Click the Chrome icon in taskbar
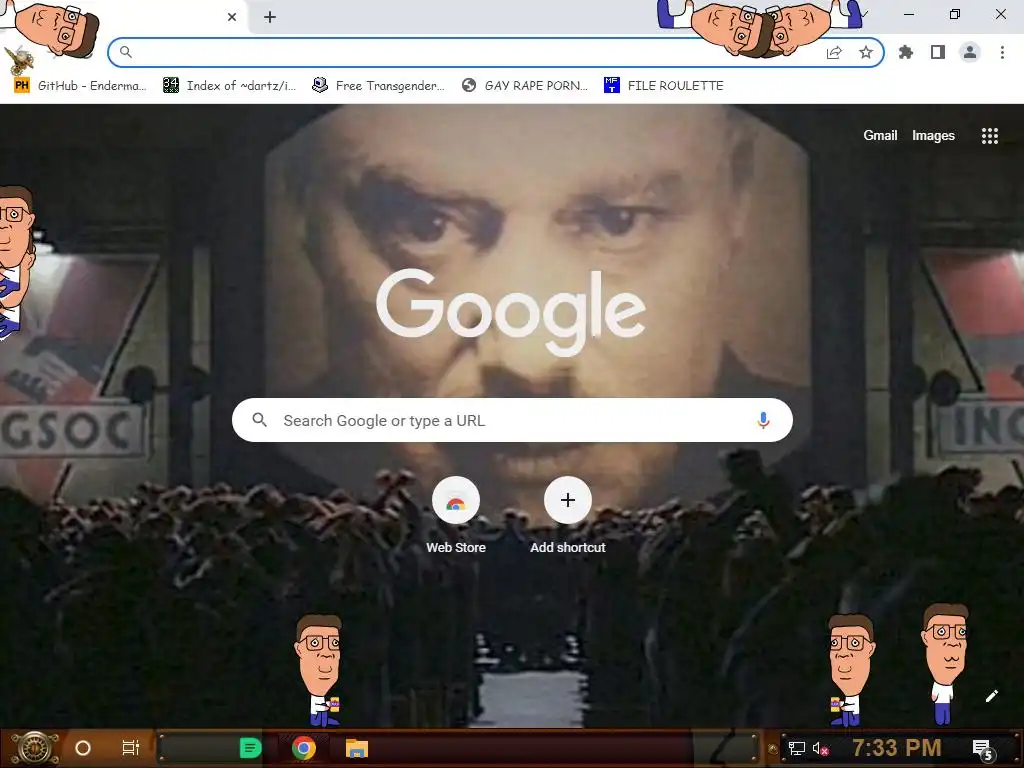This screenshot has height=768, width=1024. (304, 748)
